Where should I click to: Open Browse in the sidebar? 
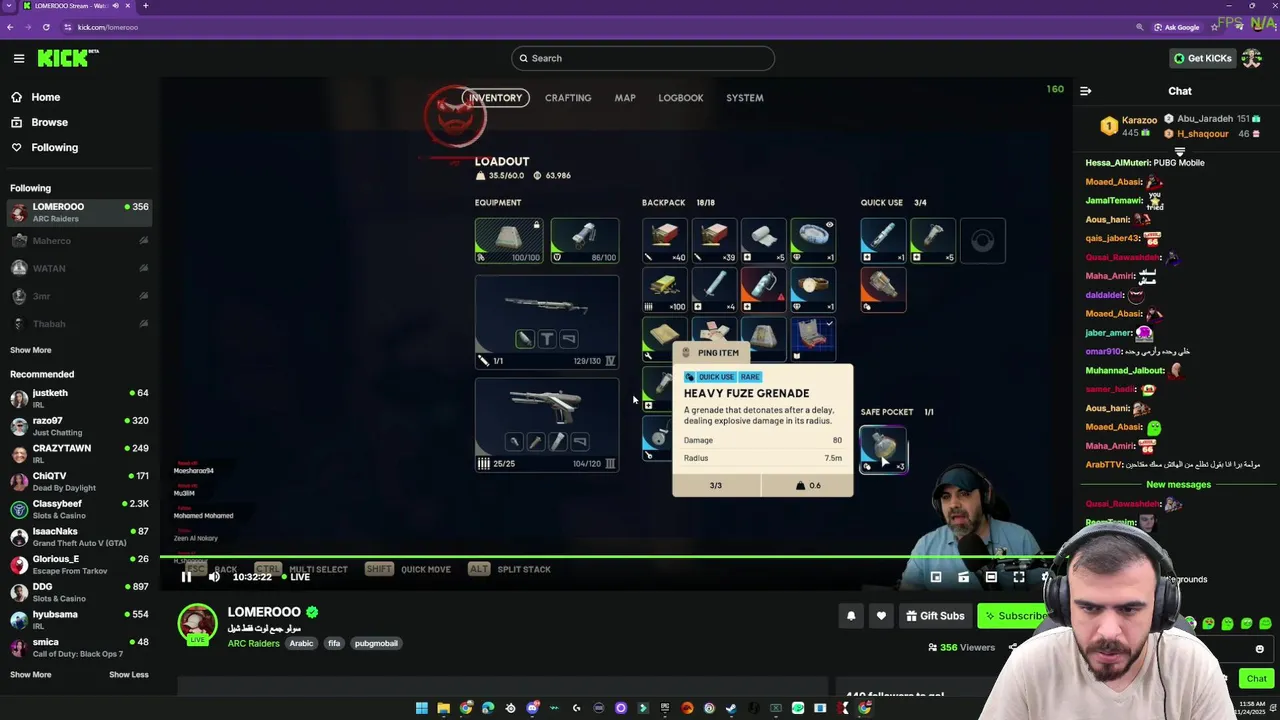49,122
